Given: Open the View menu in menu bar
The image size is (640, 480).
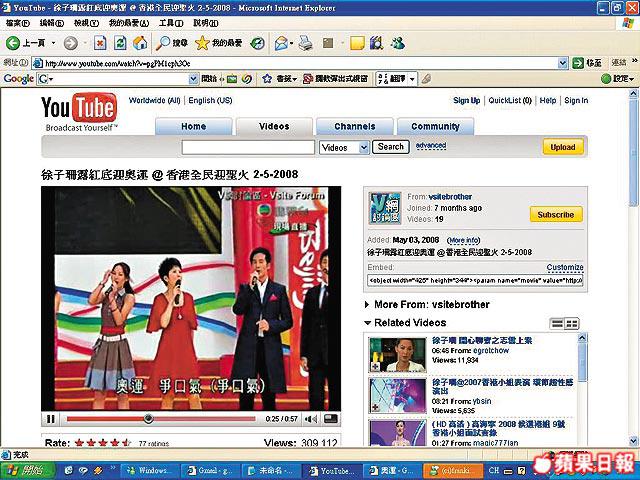Looking at the screenshot, I should pyautogui.click(x=86, y=23).
